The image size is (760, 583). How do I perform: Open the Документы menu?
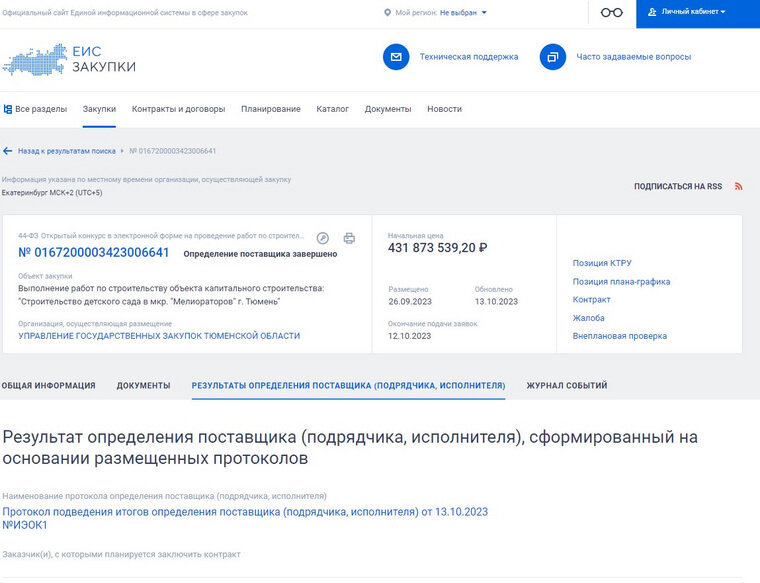(388, 109)
